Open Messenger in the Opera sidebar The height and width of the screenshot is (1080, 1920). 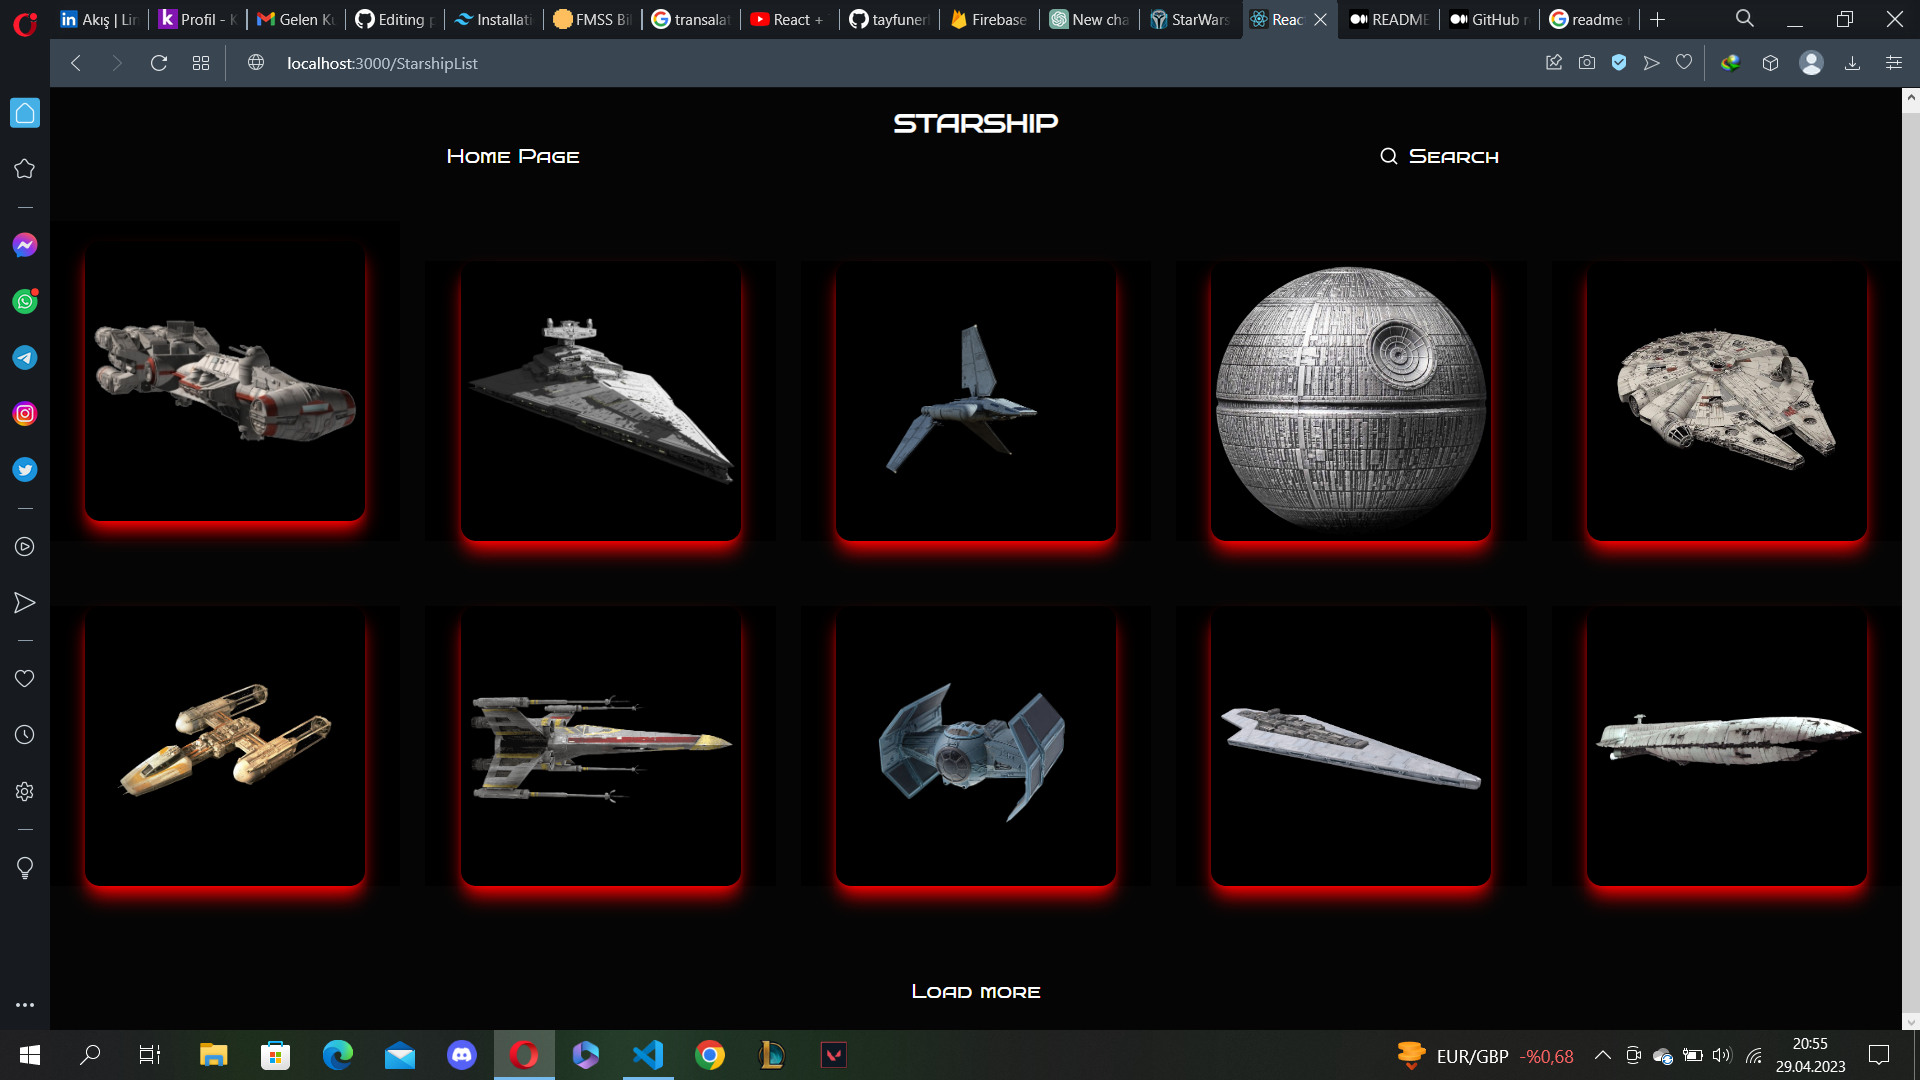coord(25,245)
